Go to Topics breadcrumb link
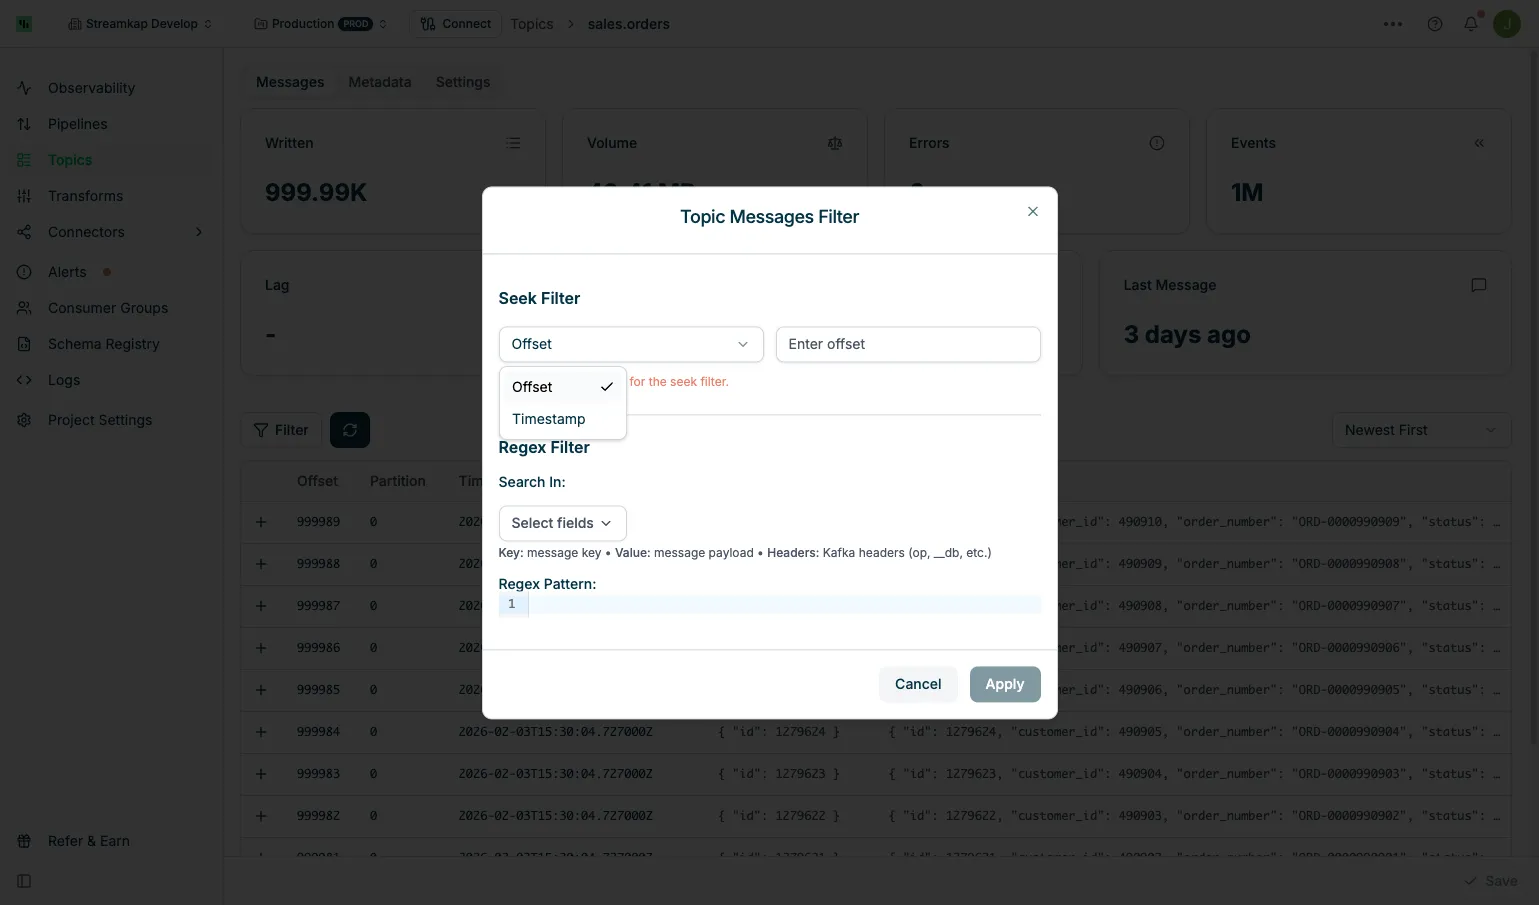 (532, 24)
